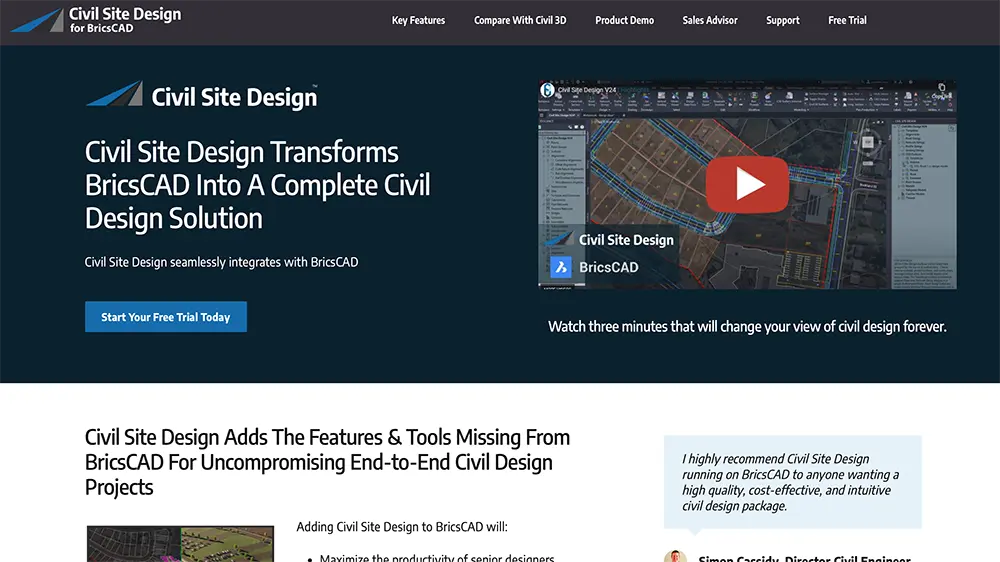The height and width of the screenshot is (562, 1000).
Task: Click the Civil Site Design hero logo
Action: click(202, 96)
